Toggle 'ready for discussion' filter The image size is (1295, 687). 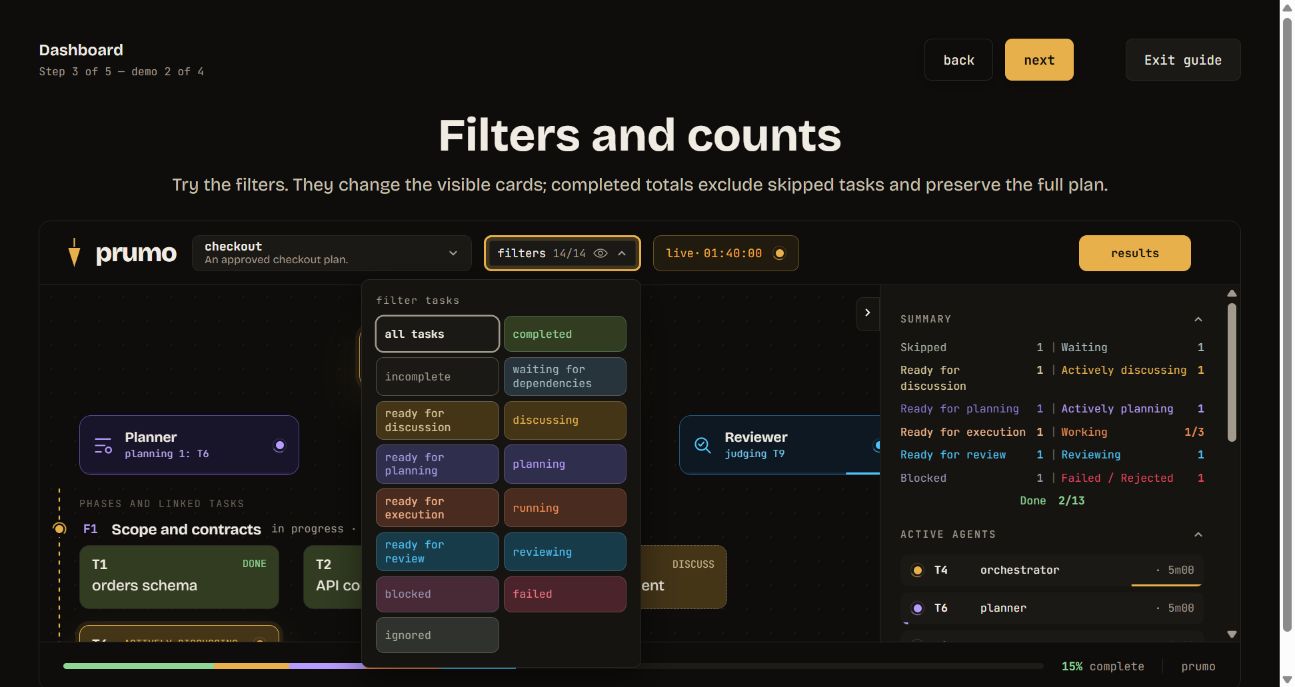tap(437, 420)
